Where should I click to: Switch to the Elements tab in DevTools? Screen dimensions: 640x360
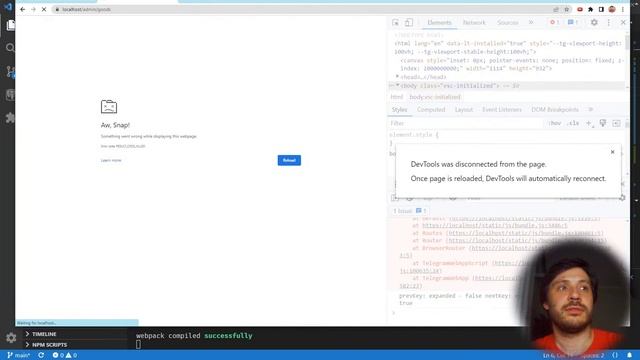click(x=439, y=22)
